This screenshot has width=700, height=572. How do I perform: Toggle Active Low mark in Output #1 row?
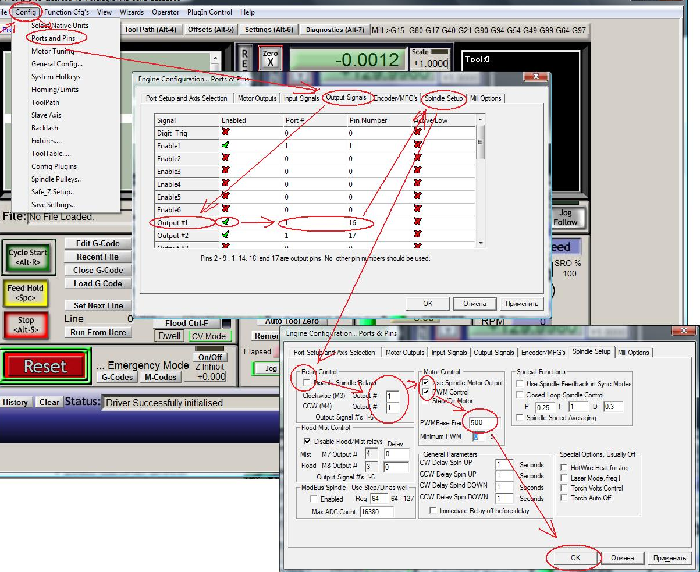pos(417,221)
